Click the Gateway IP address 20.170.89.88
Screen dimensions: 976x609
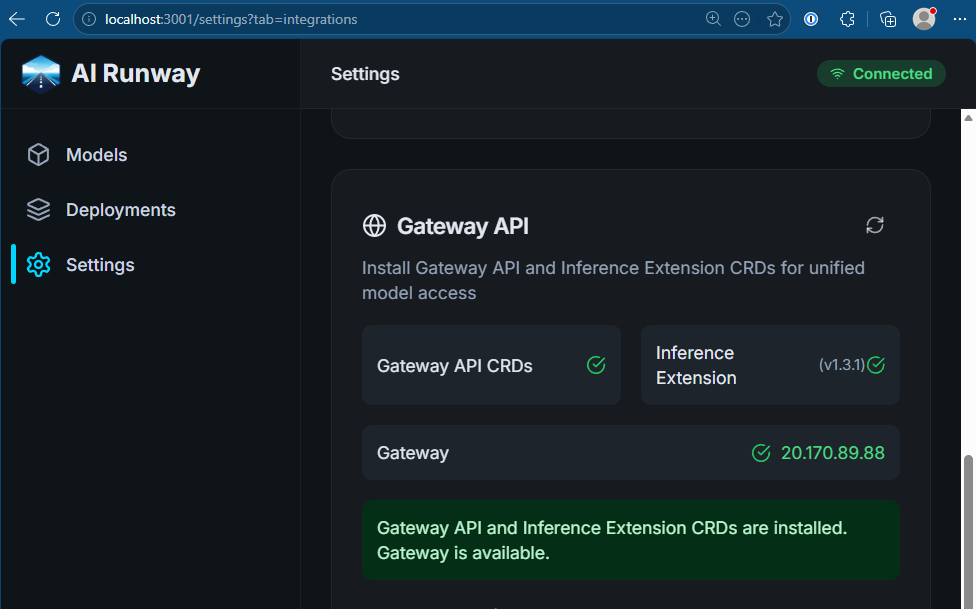[833, 452]
